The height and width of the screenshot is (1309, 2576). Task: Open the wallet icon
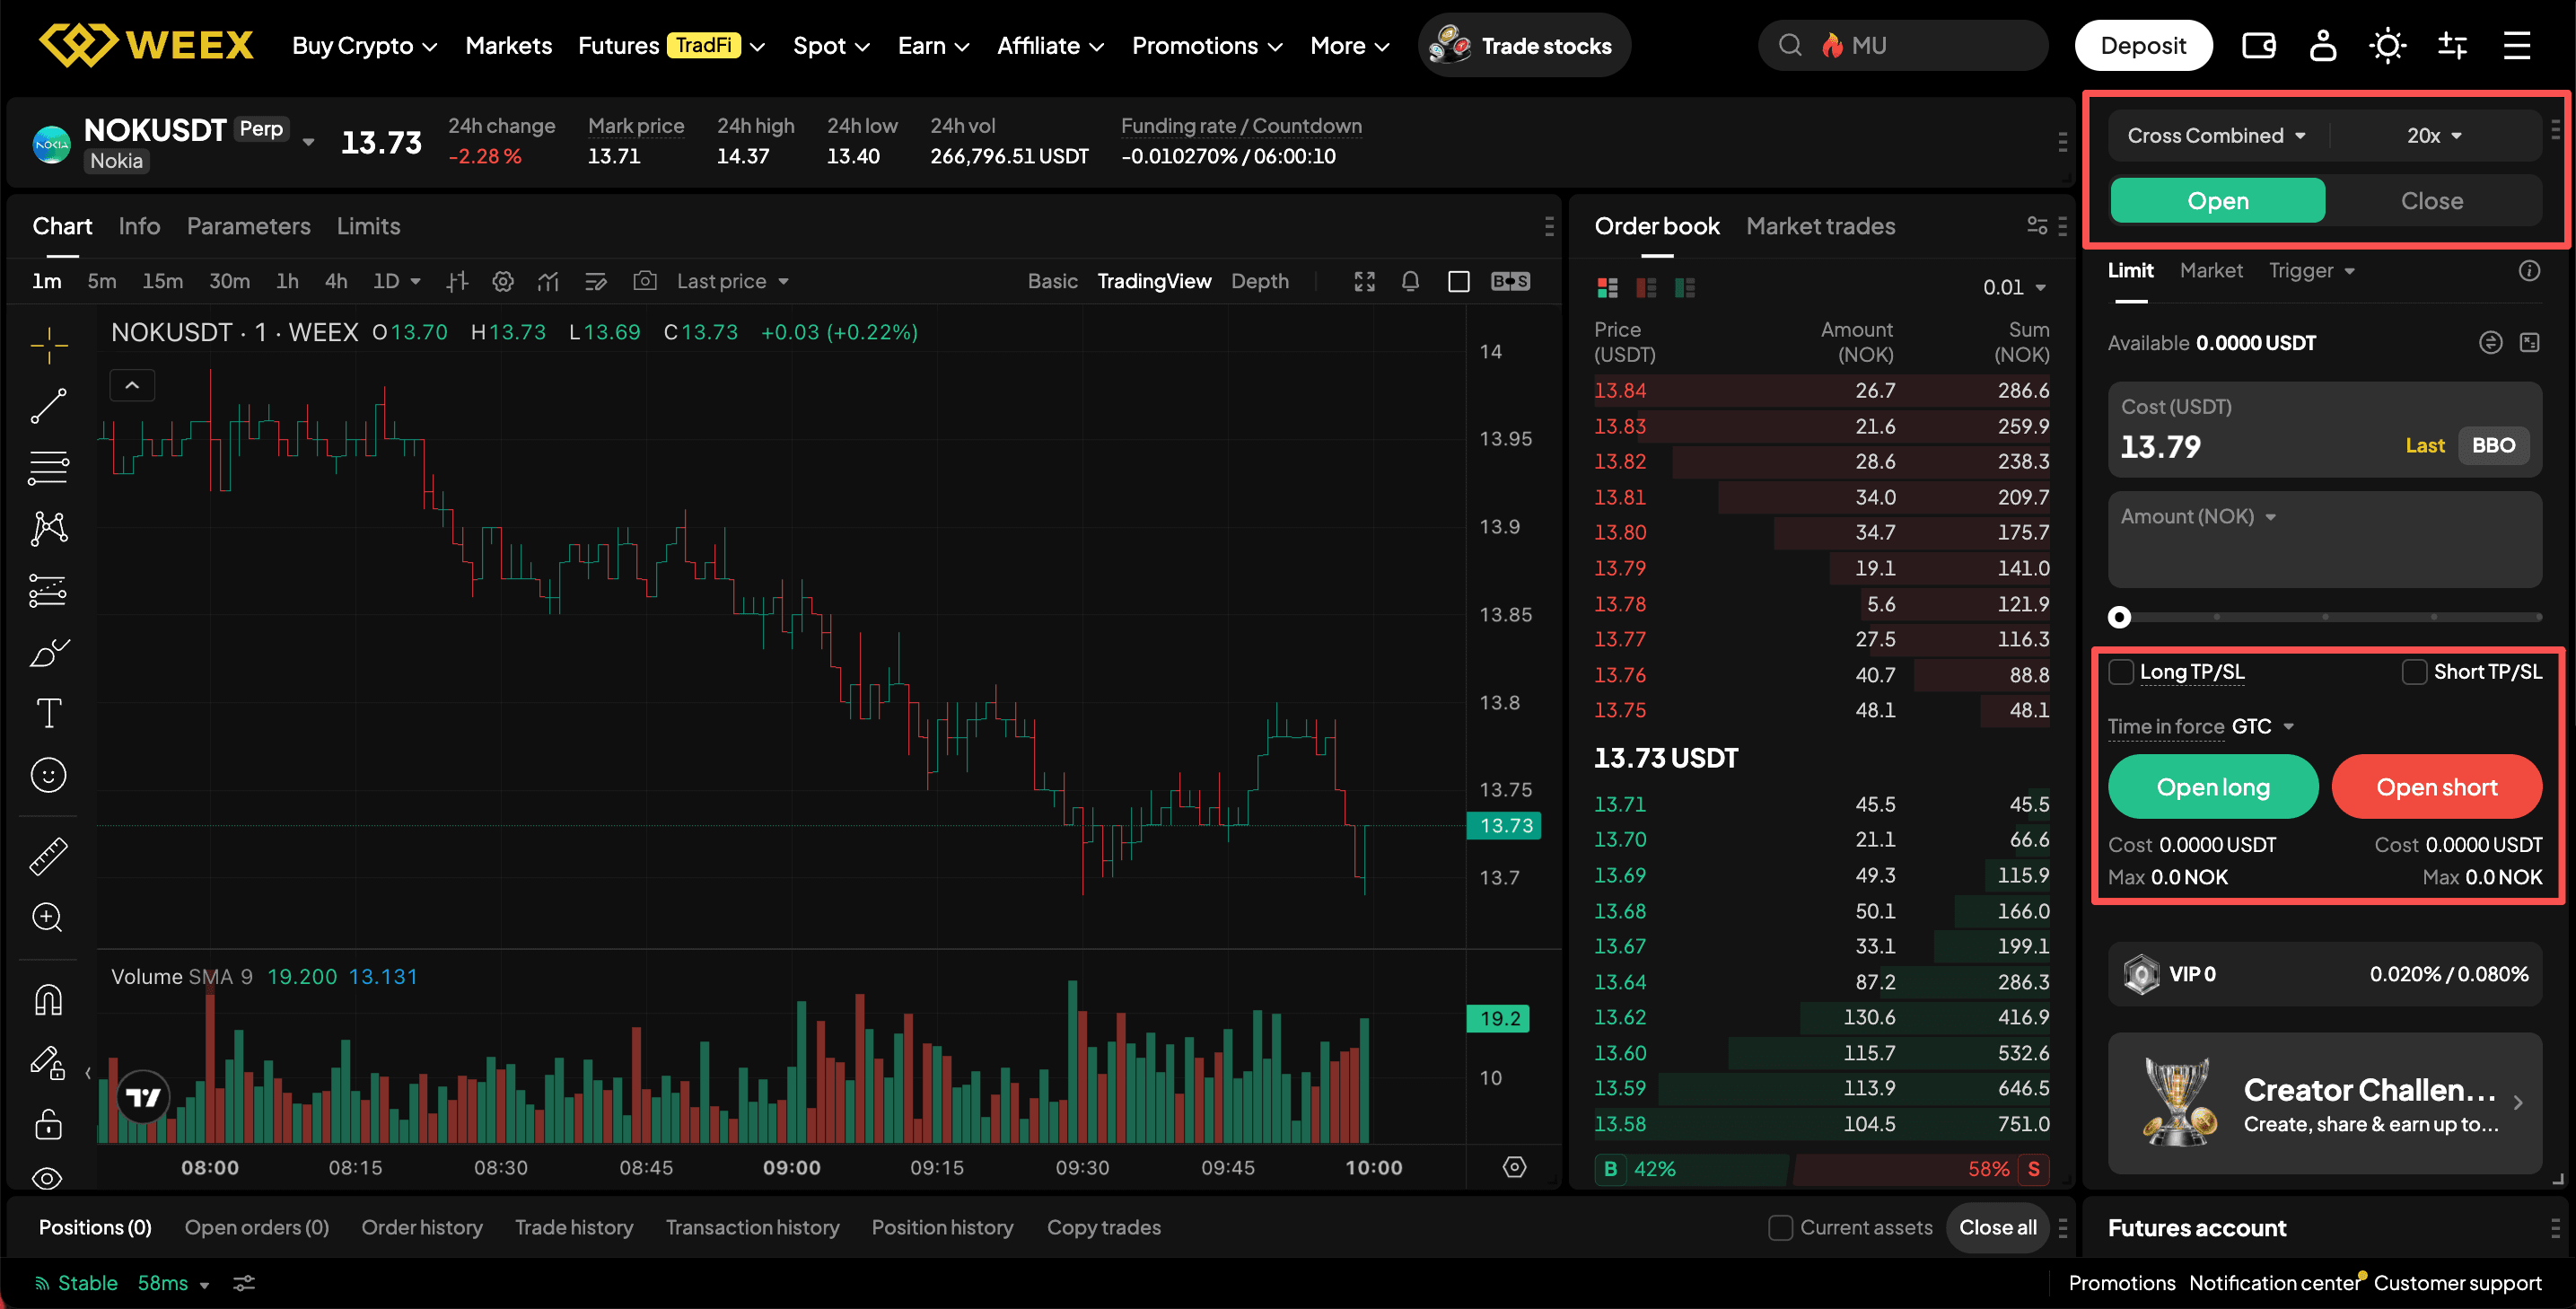[x=2258, y=45]
